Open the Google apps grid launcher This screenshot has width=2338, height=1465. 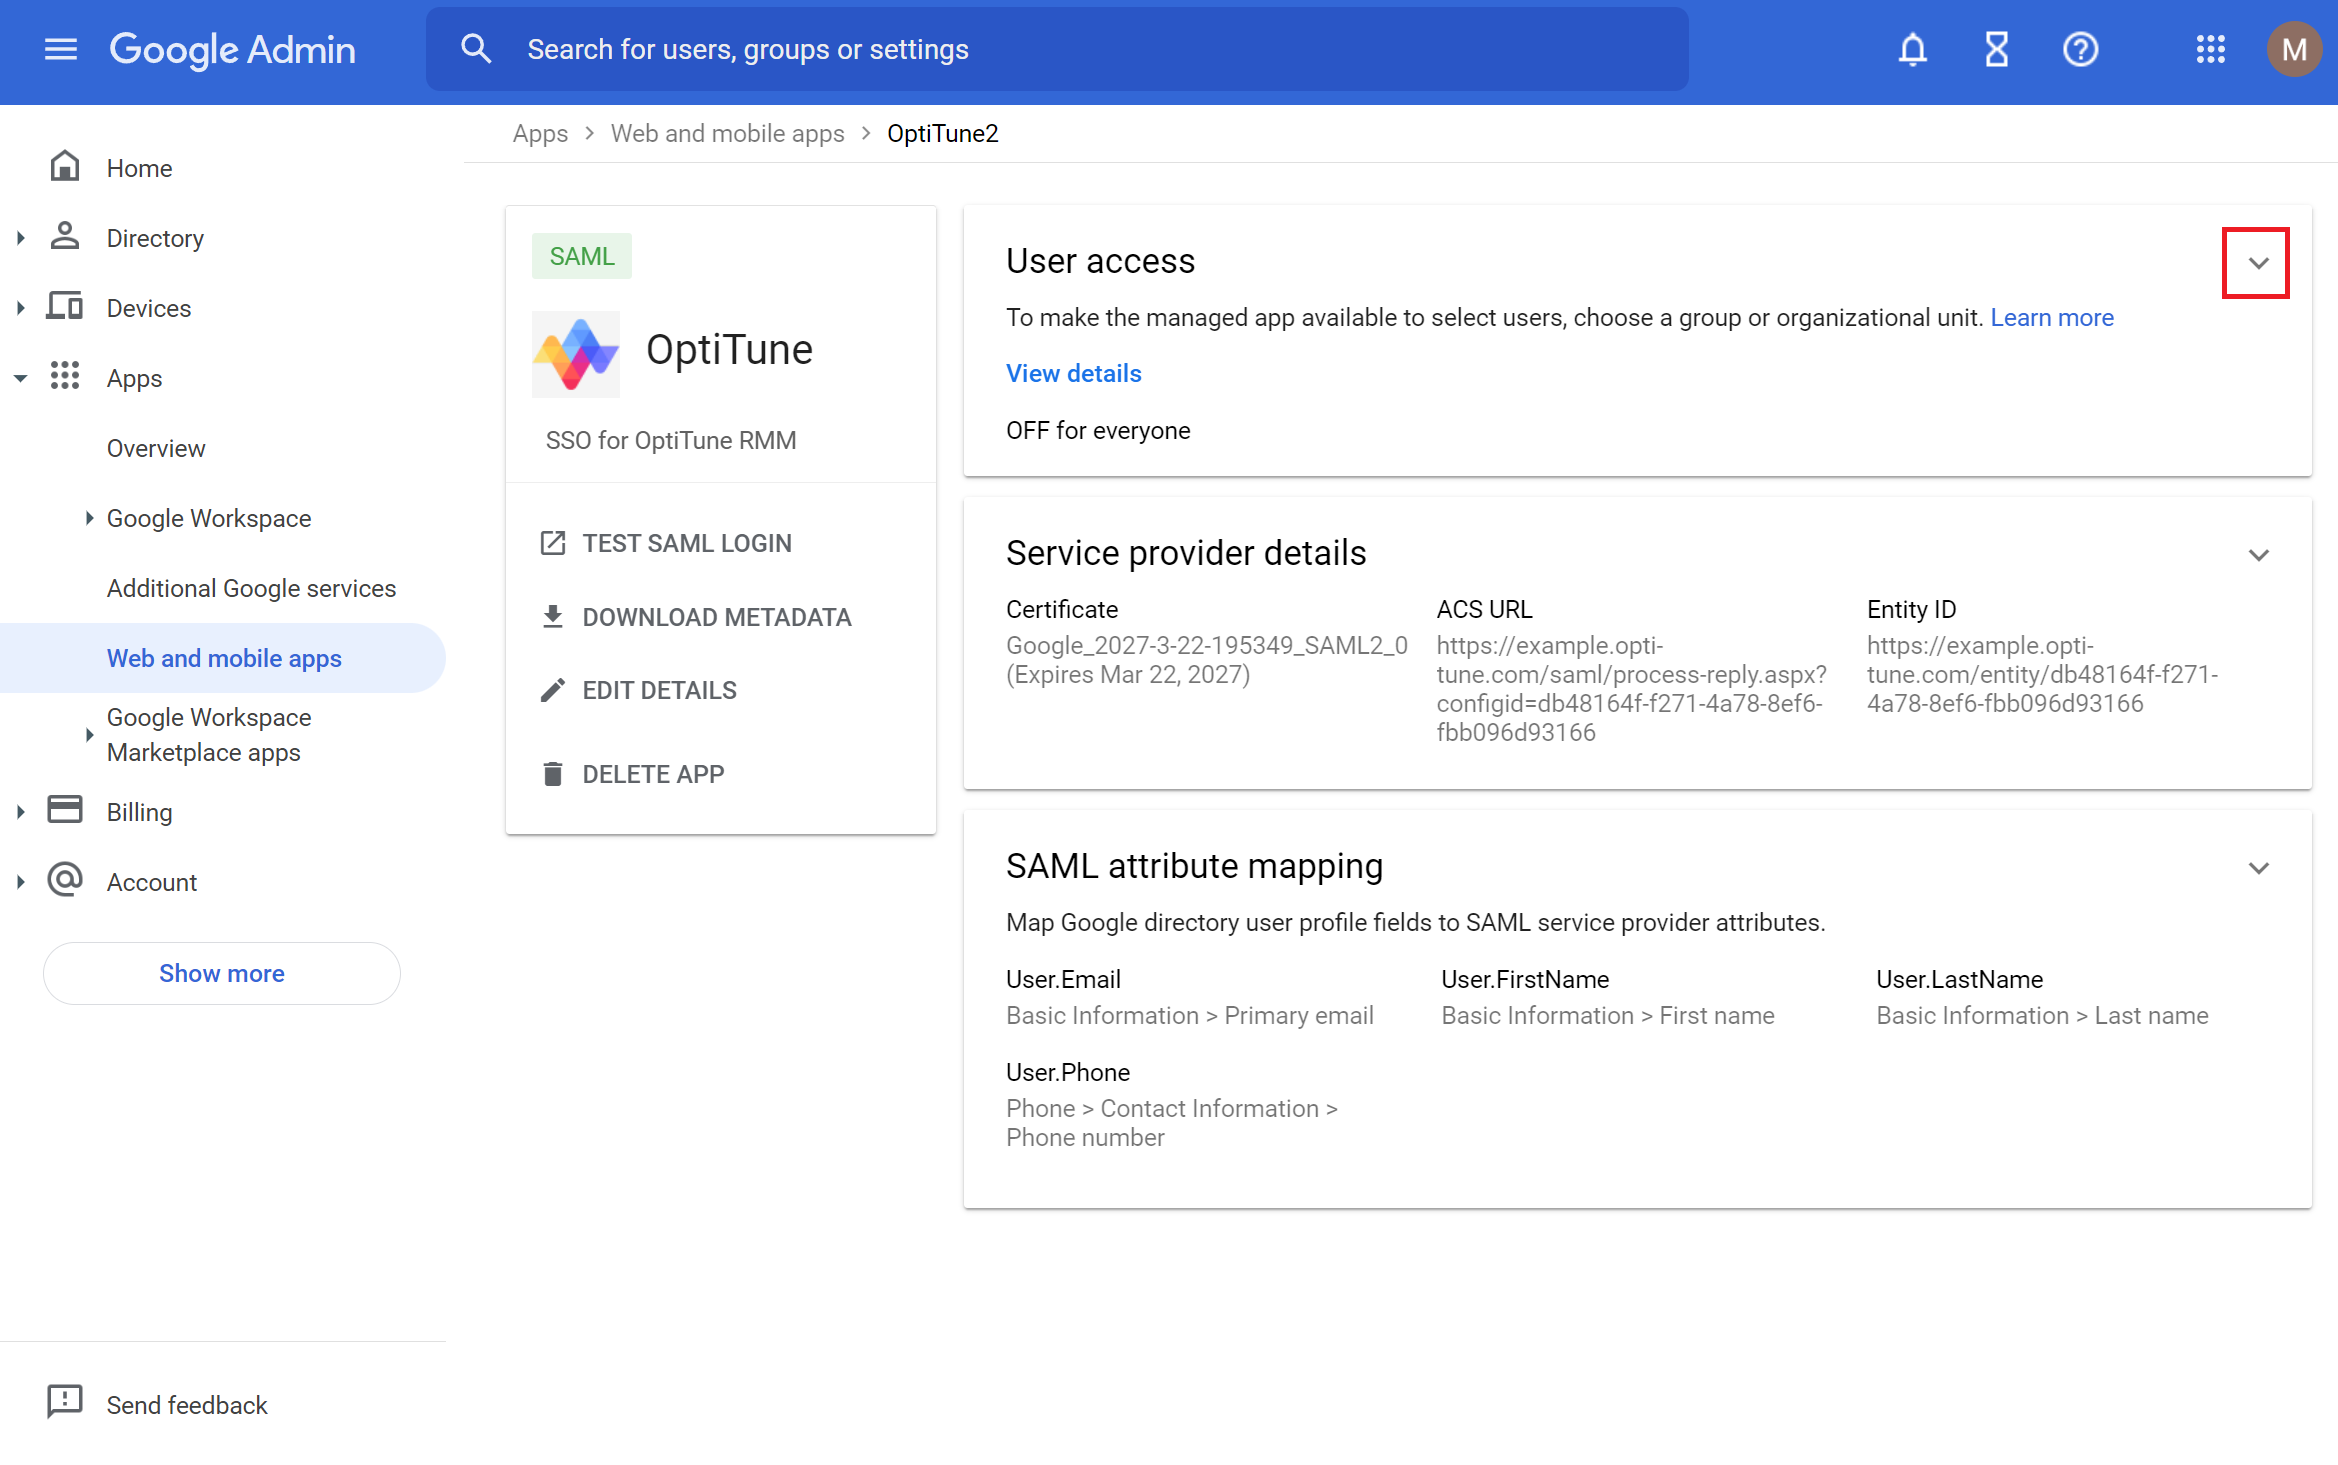[x=2210, y=49]
